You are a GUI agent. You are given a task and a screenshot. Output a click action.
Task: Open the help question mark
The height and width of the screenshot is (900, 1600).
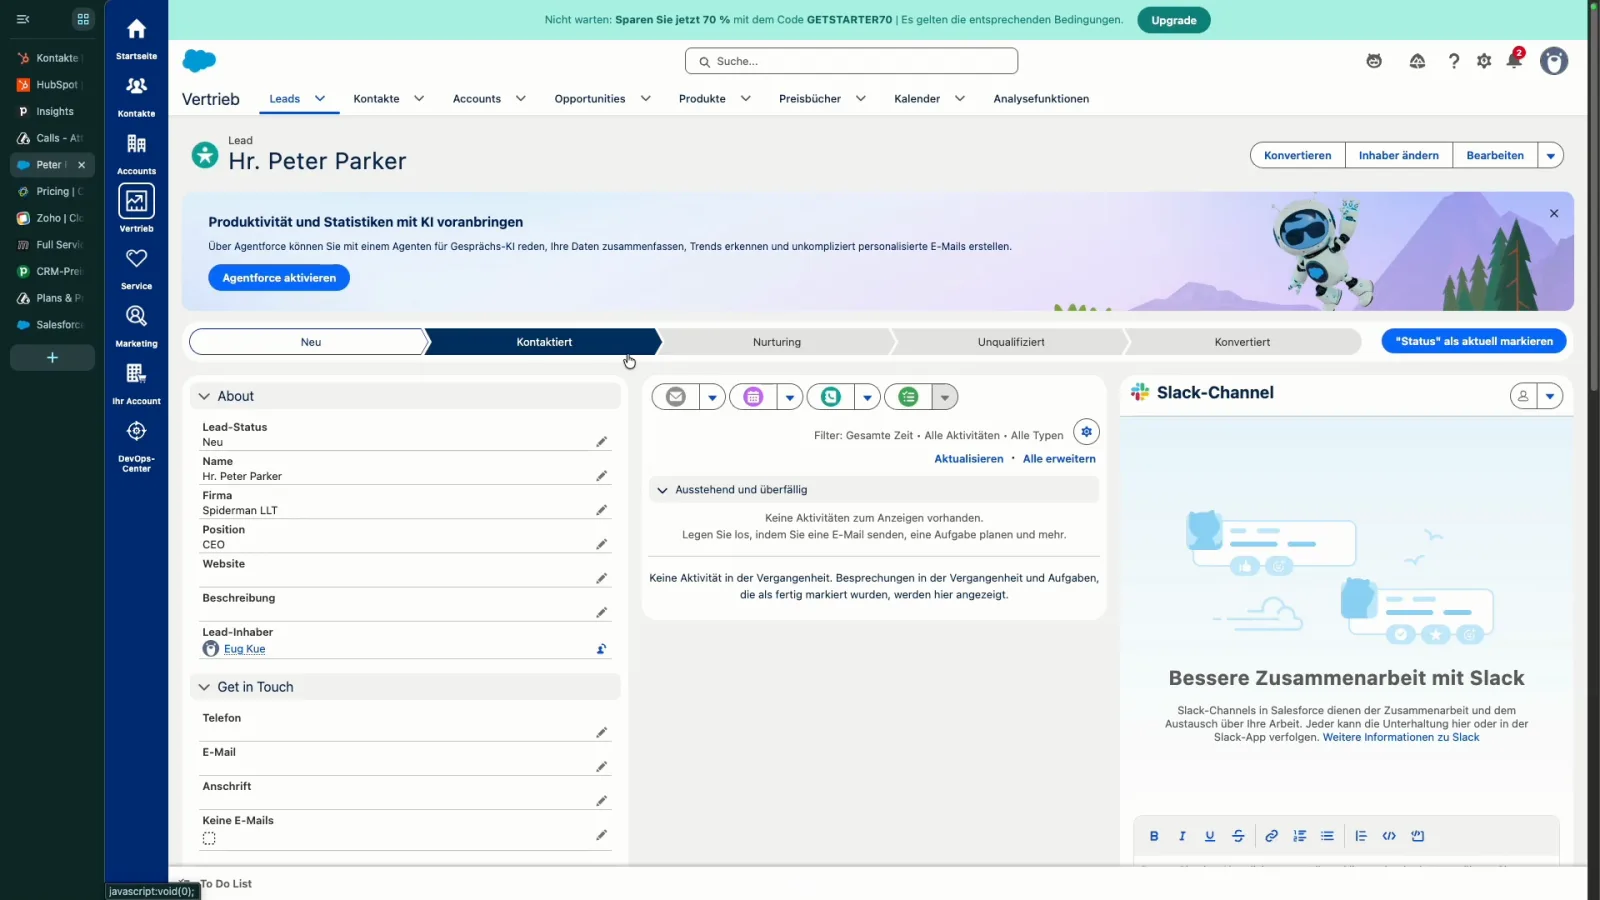(1454, 61)
